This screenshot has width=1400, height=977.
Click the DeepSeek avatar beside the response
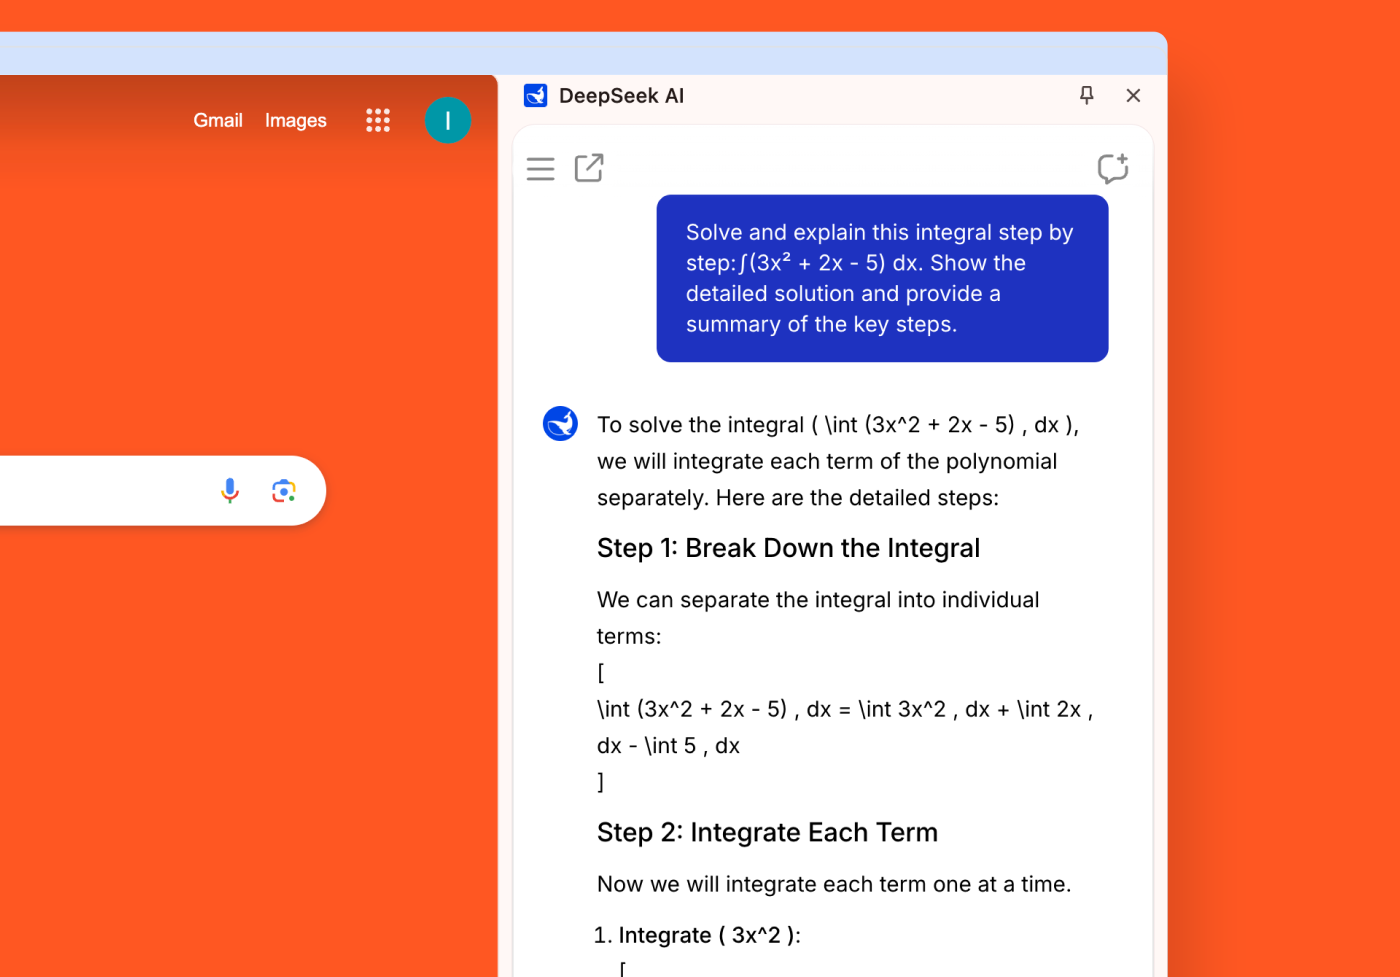coord(560,424)
